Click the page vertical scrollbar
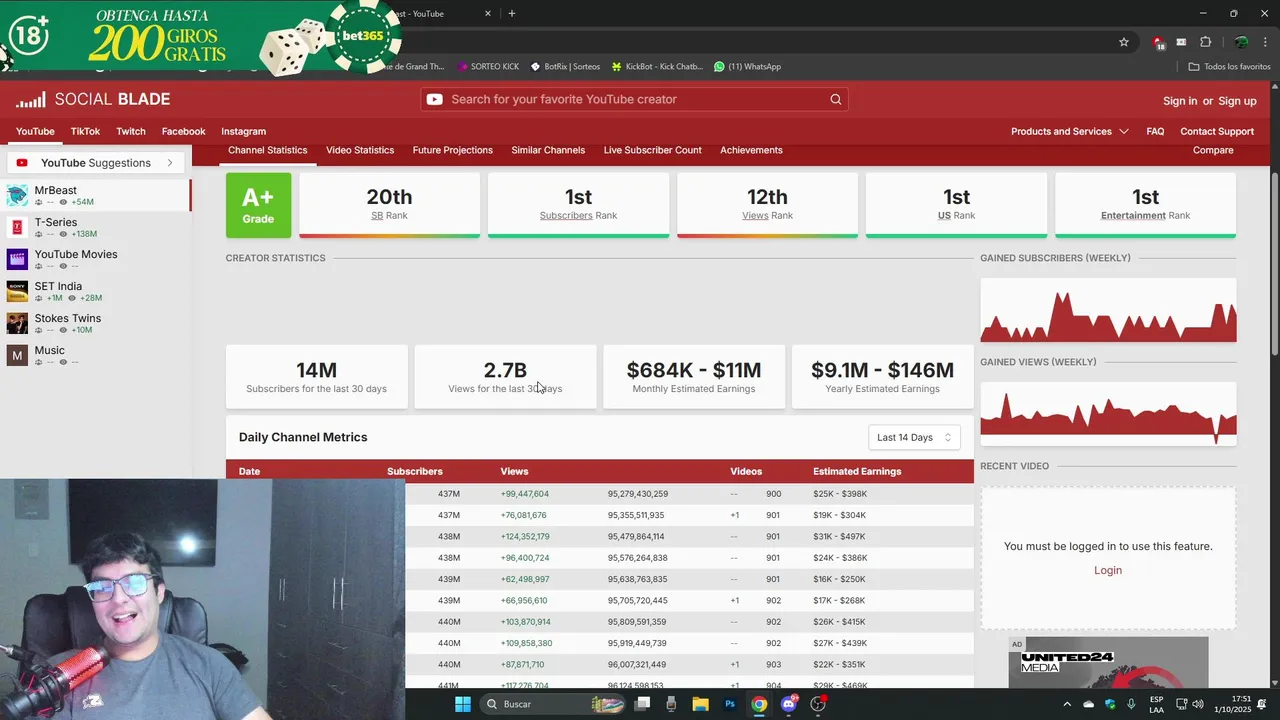 [x=1275, y=262]
